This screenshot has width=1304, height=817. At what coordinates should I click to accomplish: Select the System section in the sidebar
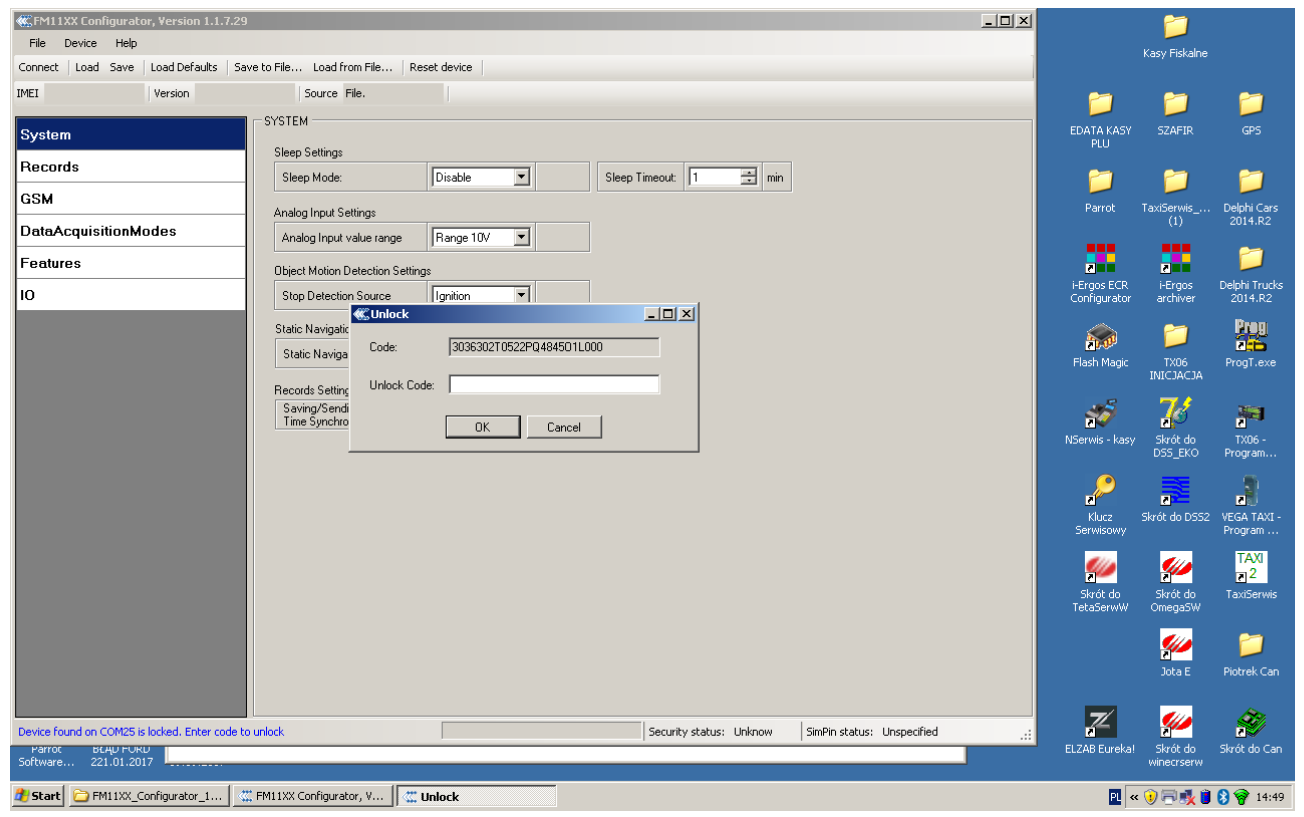click(131, 135)
